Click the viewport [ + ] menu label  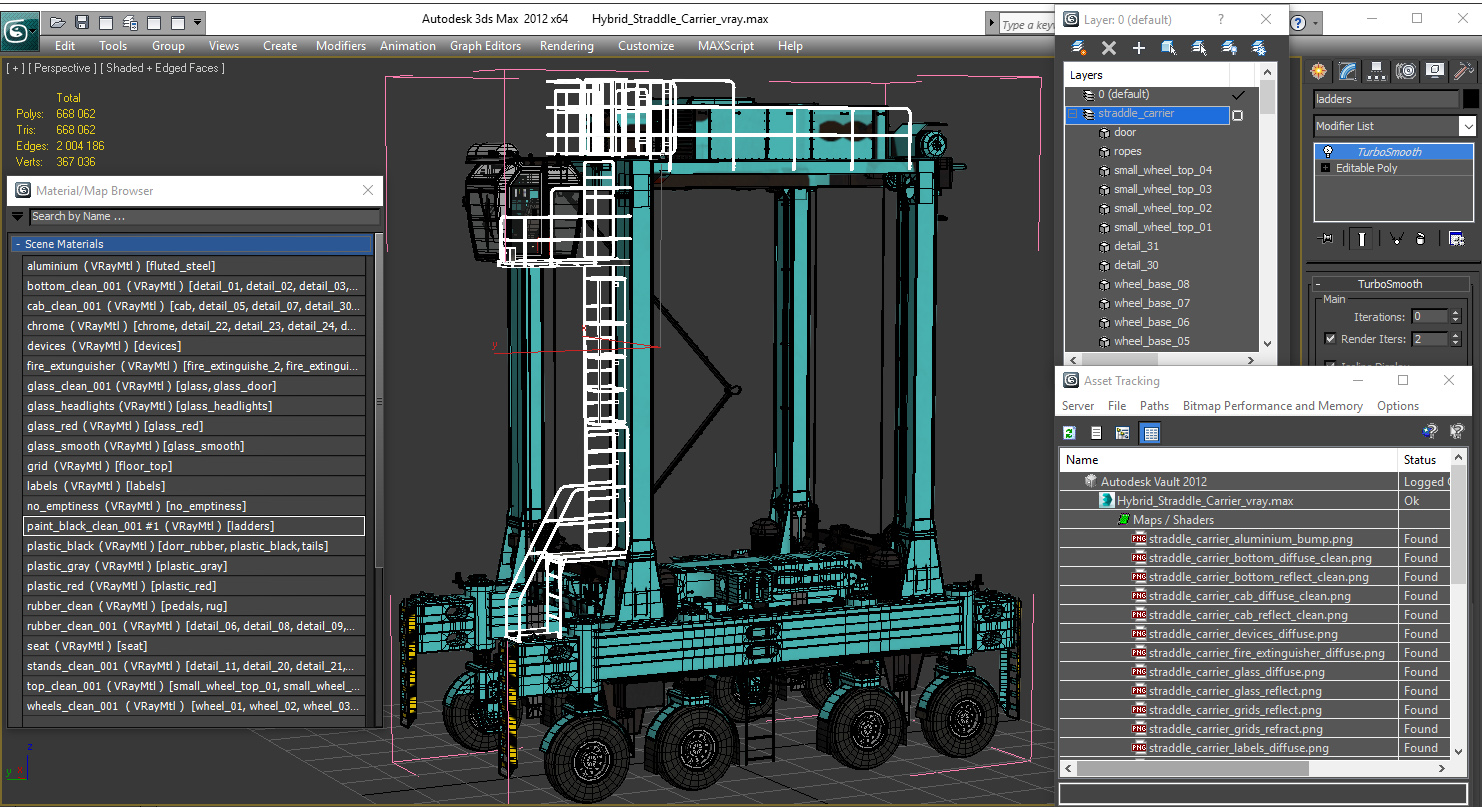point(15,68)
